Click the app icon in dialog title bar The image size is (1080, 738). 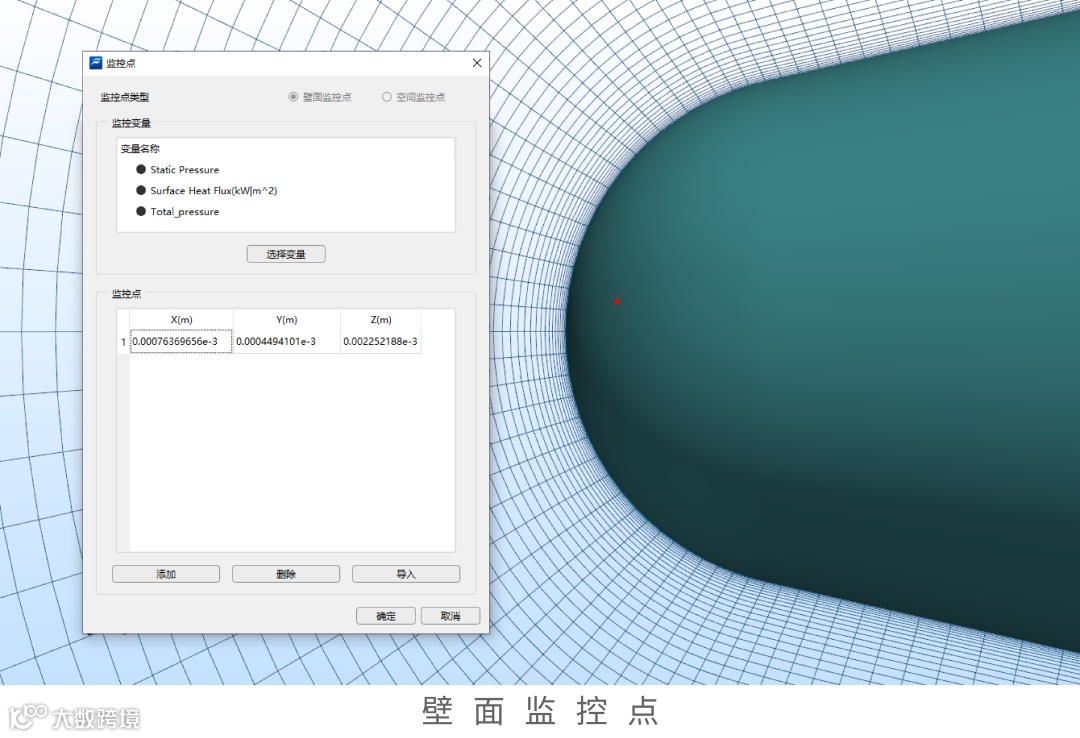click(x=96, y=63)
